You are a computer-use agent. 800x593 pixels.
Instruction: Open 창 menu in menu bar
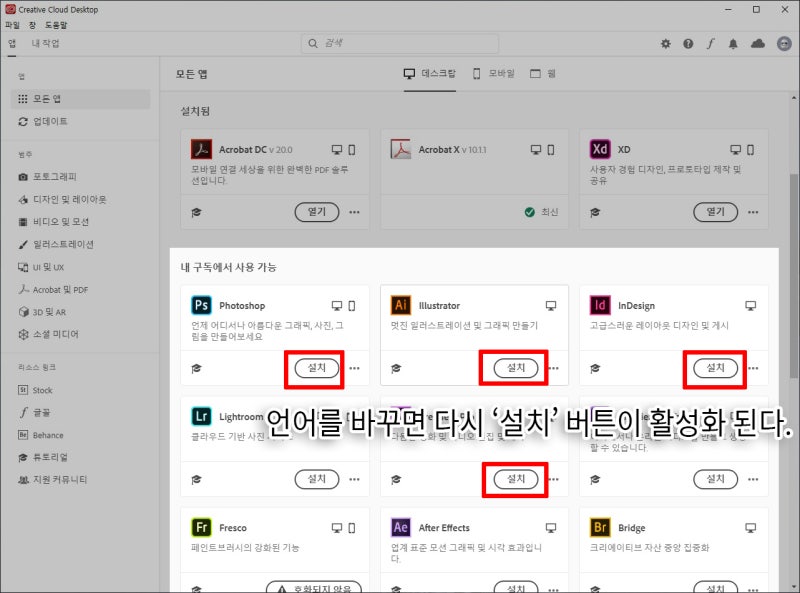(x=32, y=25)
